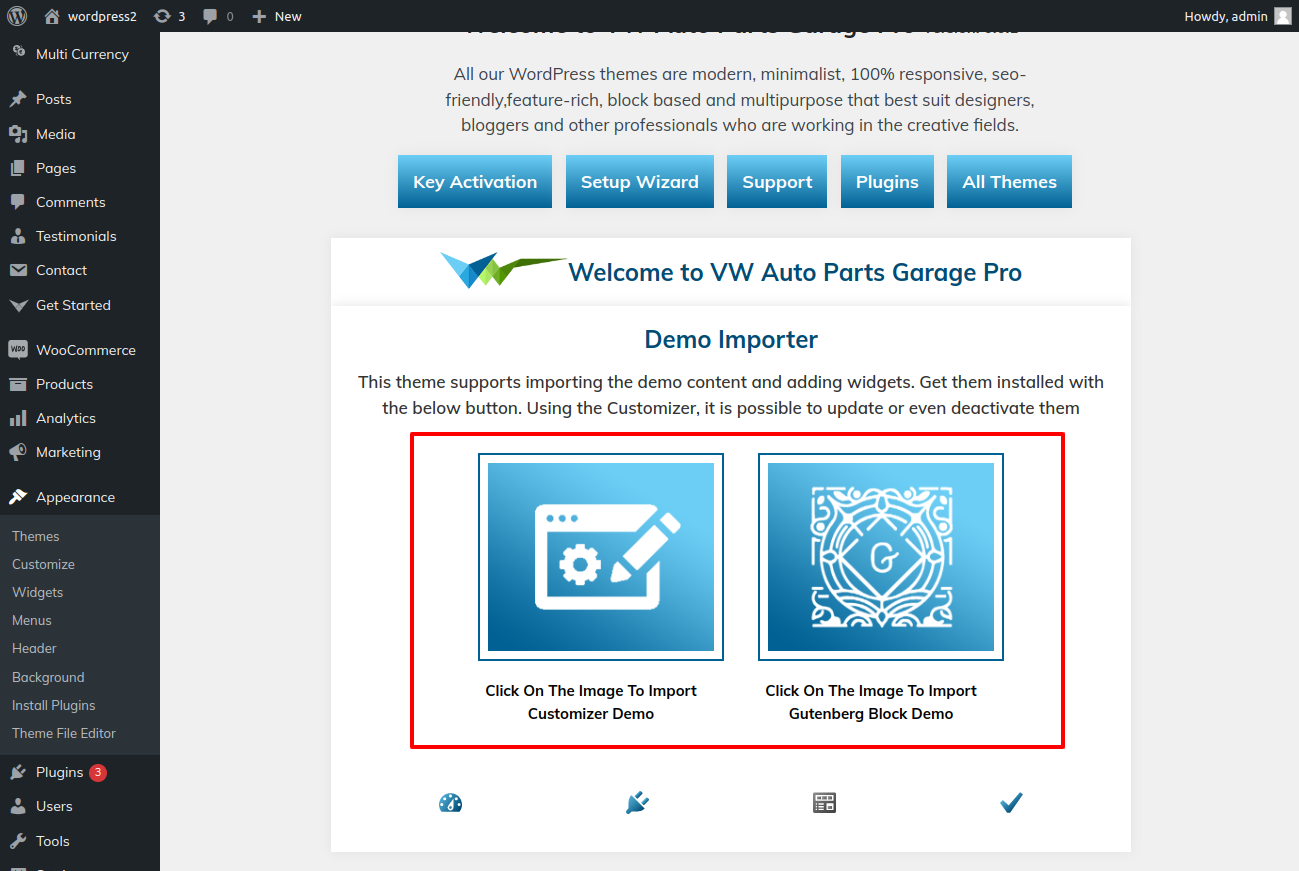
Task: Launch the Setup Wizard button
Action: tap(639, 182)
